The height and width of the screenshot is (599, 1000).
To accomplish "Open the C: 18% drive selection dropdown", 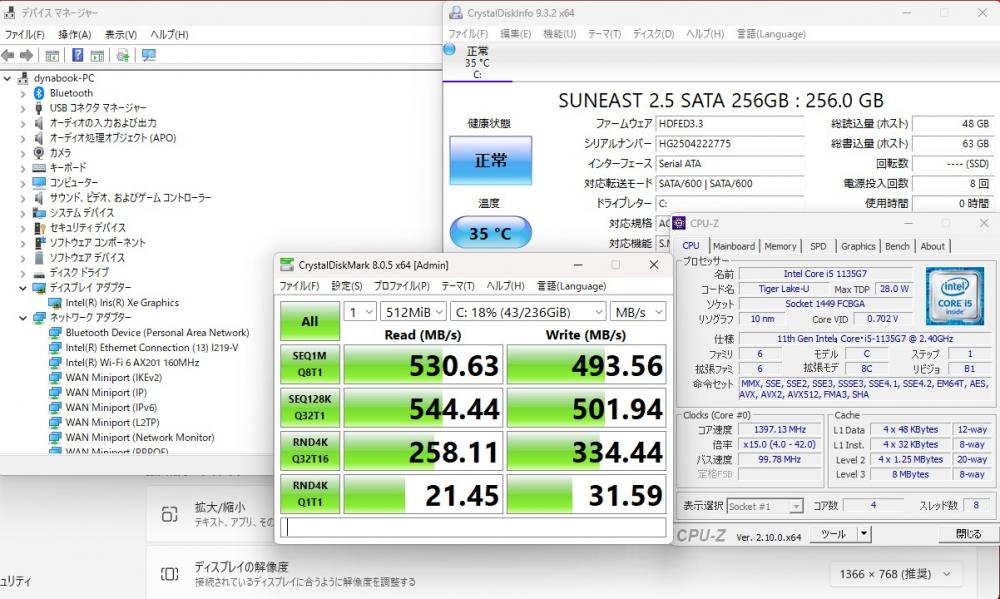I will pyautogui.click(x=528, y=312).
